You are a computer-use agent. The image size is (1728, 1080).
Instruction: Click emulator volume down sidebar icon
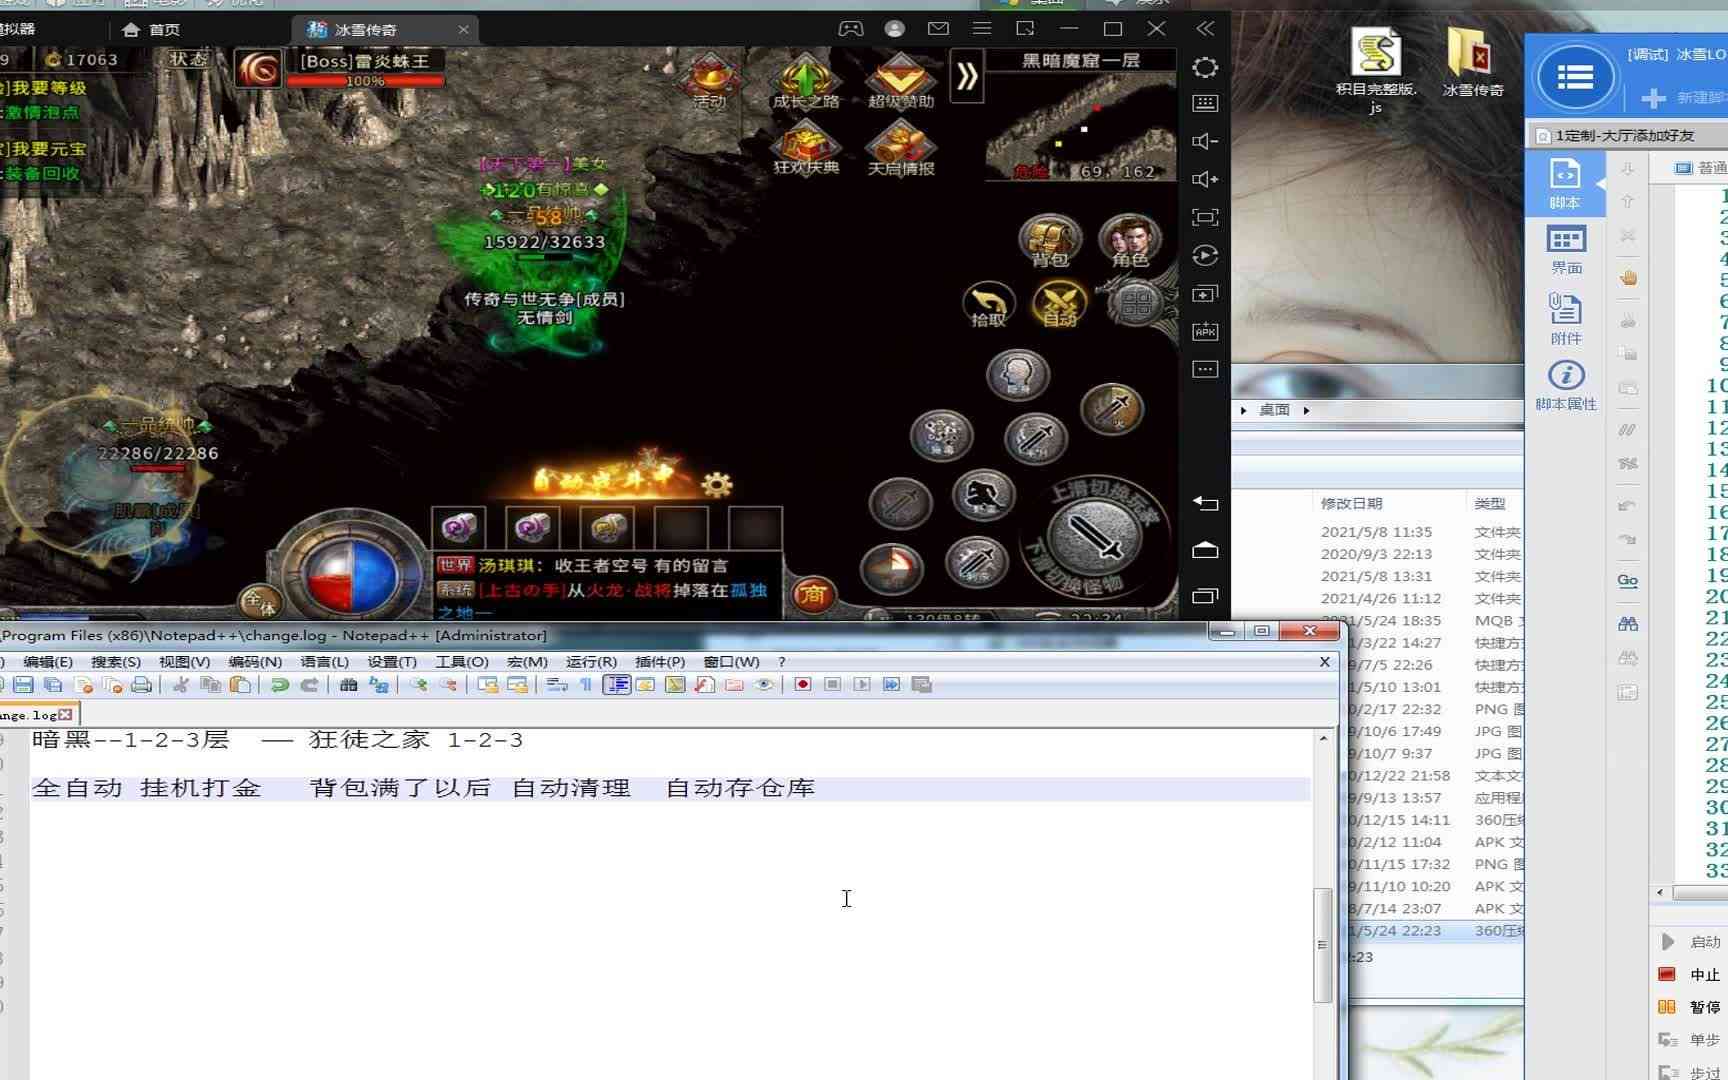pos(1205,141)
